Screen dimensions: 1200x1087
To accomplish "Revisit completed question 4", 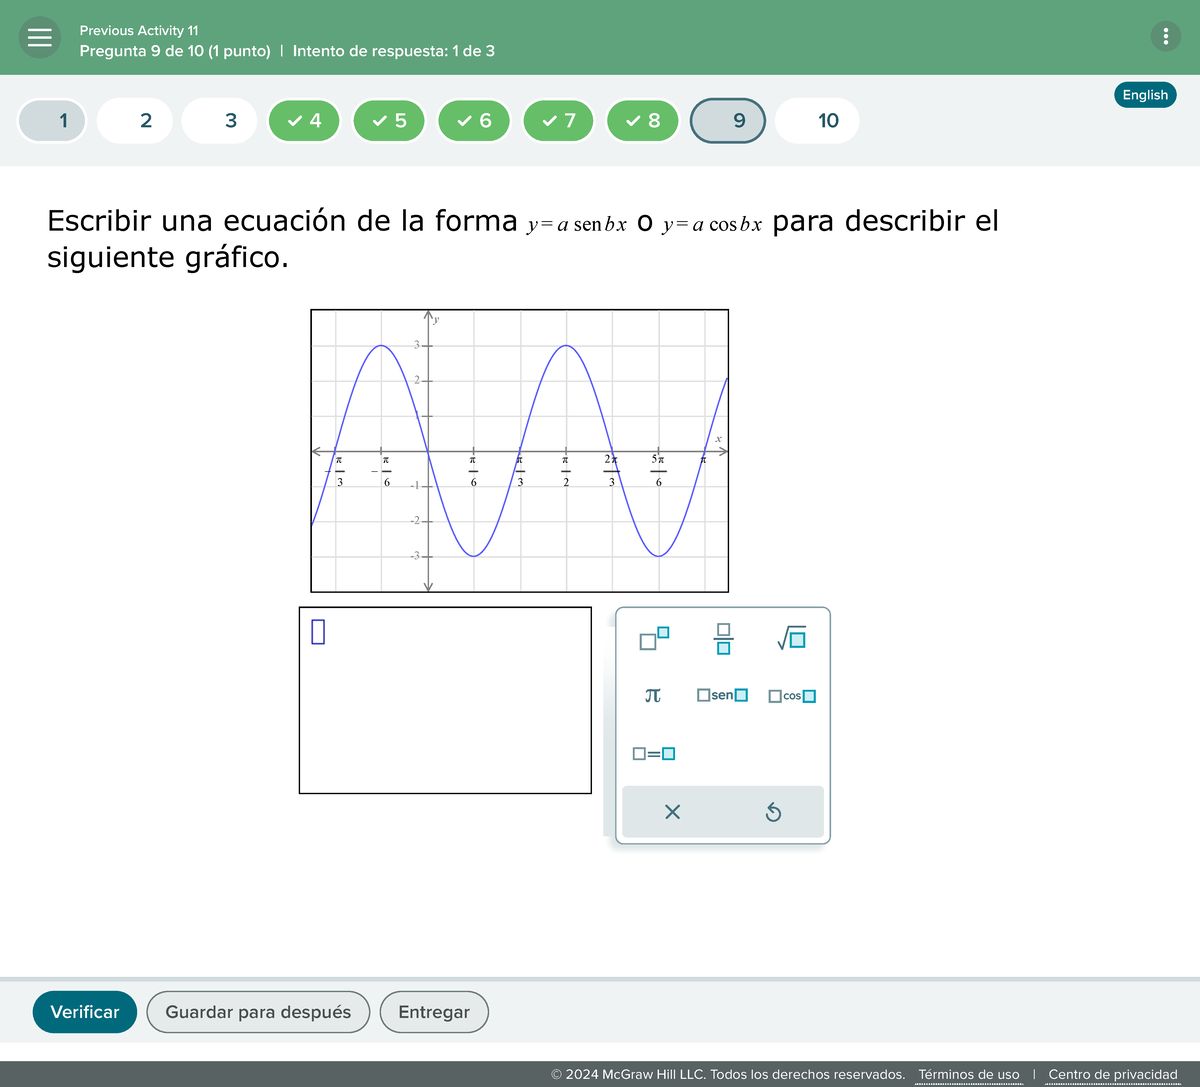I will tap(304, 120).
